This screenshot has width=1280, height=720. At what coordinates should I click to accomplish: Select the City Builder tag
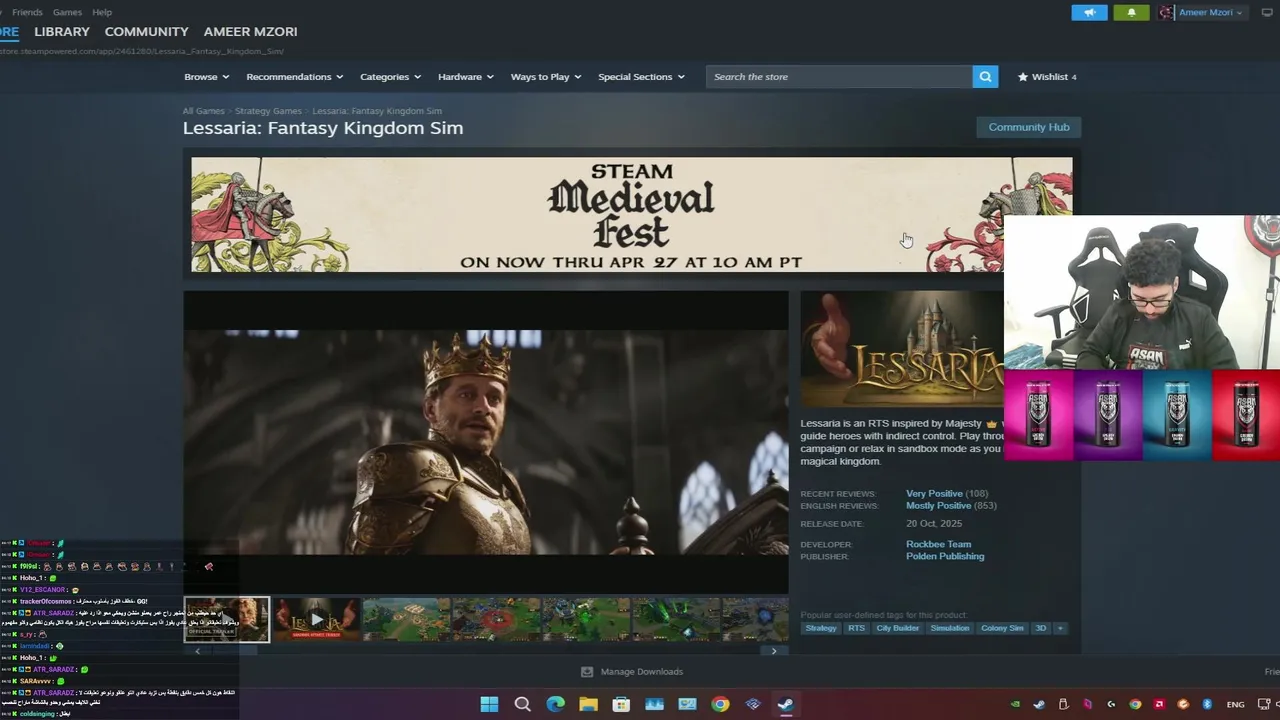click(x=898, y=628)
